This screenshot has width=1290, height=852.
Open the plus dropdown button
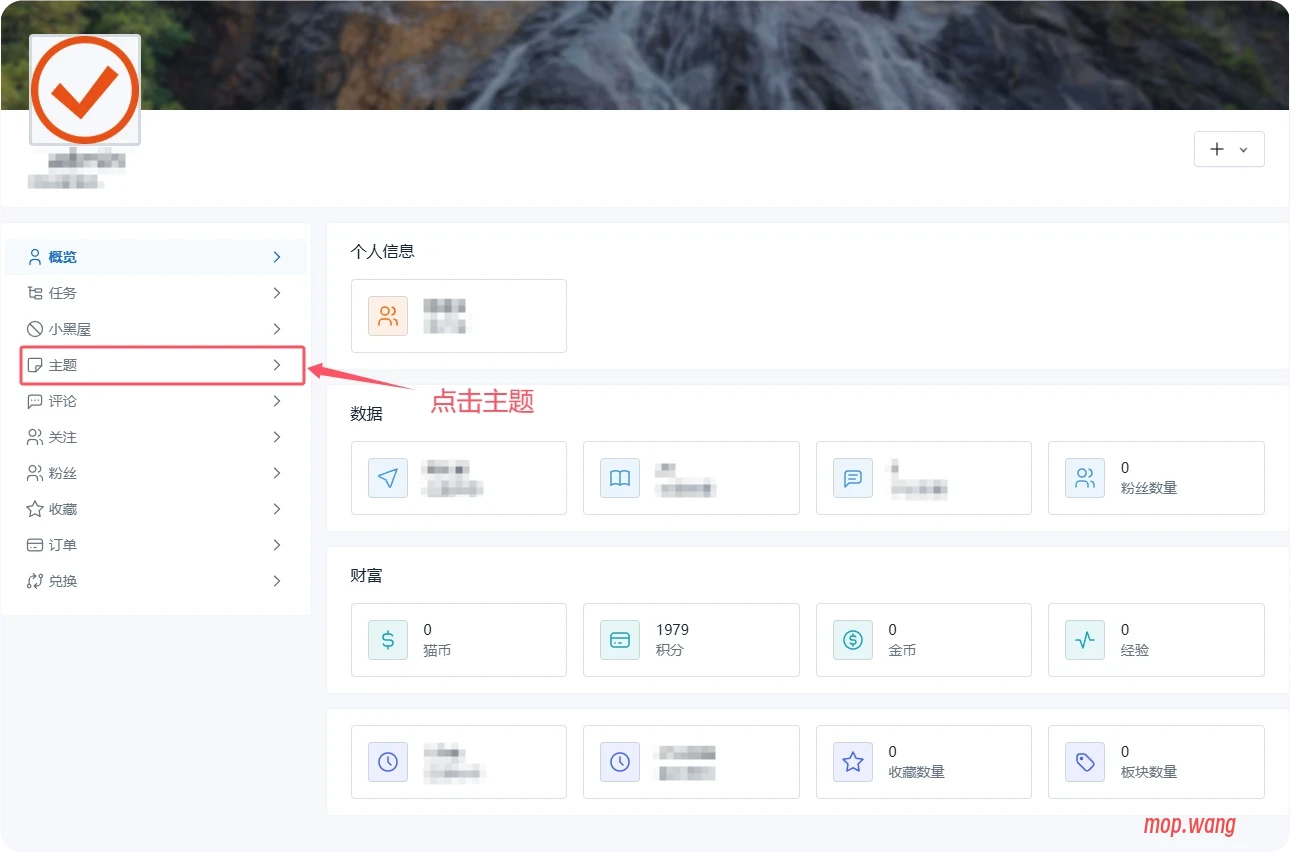tap(1229, 149)
